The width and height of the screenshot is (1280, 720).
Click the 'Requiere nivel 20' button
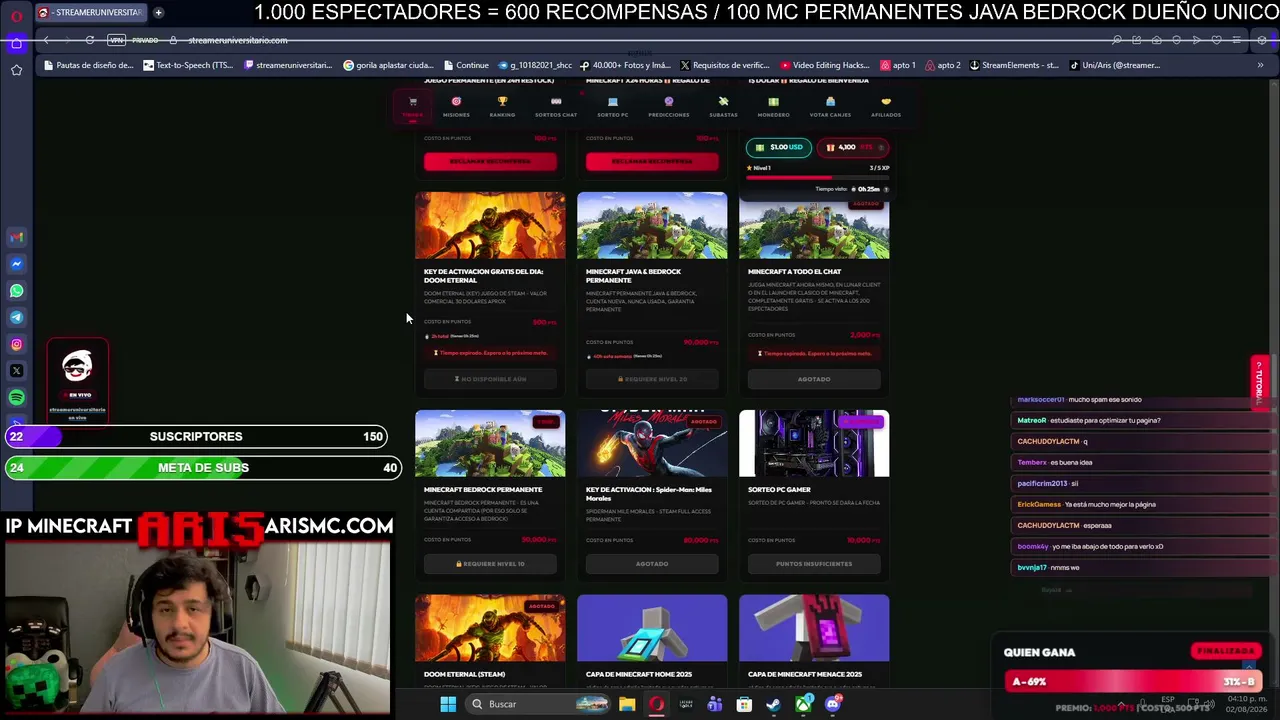(652, 379)
